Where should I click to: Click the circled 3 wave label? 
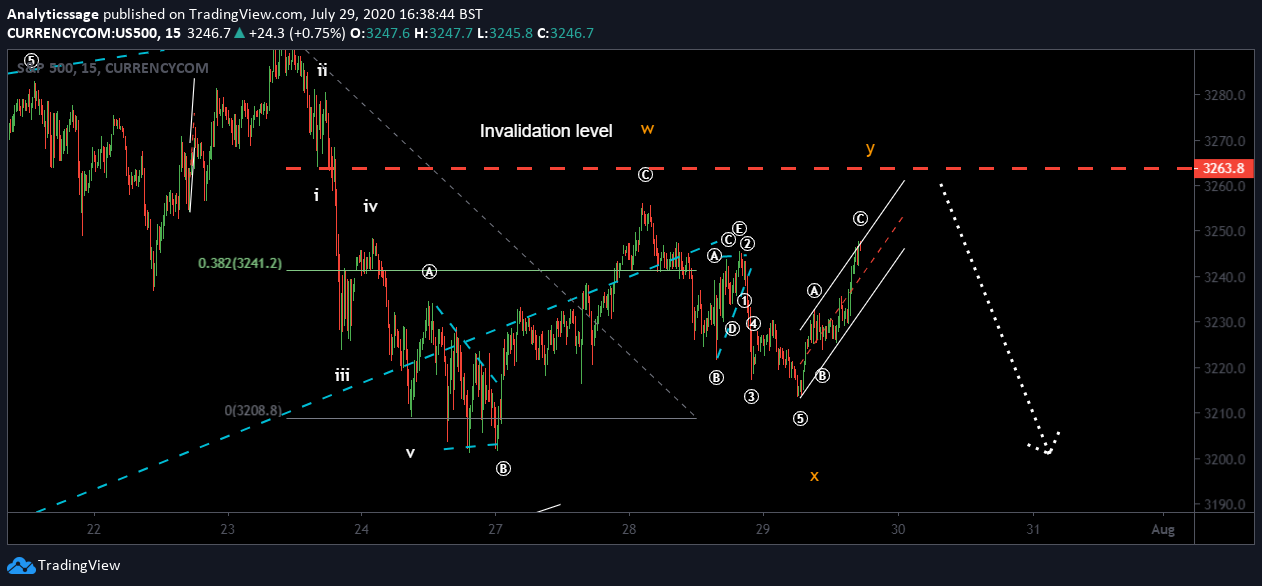[751, 397]
